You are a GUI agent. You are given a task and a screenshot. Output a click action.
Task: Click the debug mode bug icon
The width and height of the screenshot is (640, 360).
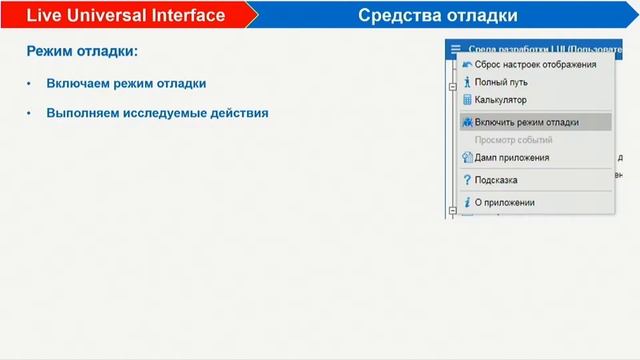467,122
